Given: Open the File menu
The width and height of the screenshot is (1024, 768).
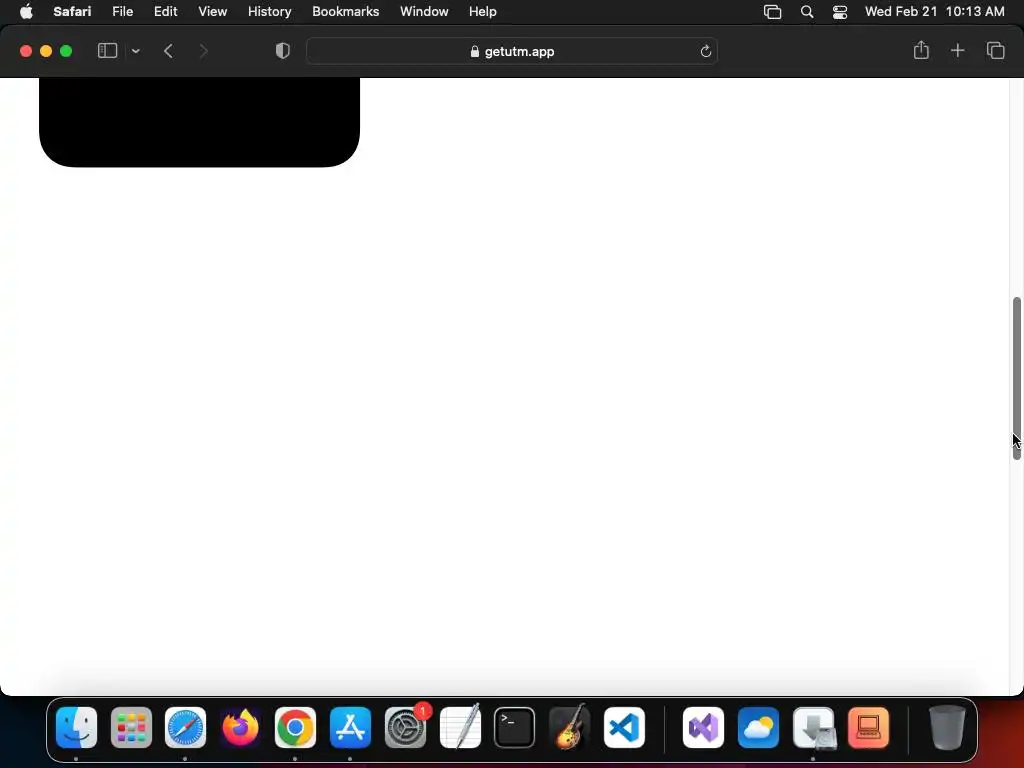Looking at the screenshot, I should pyautogui.click(x=122, y=11).
